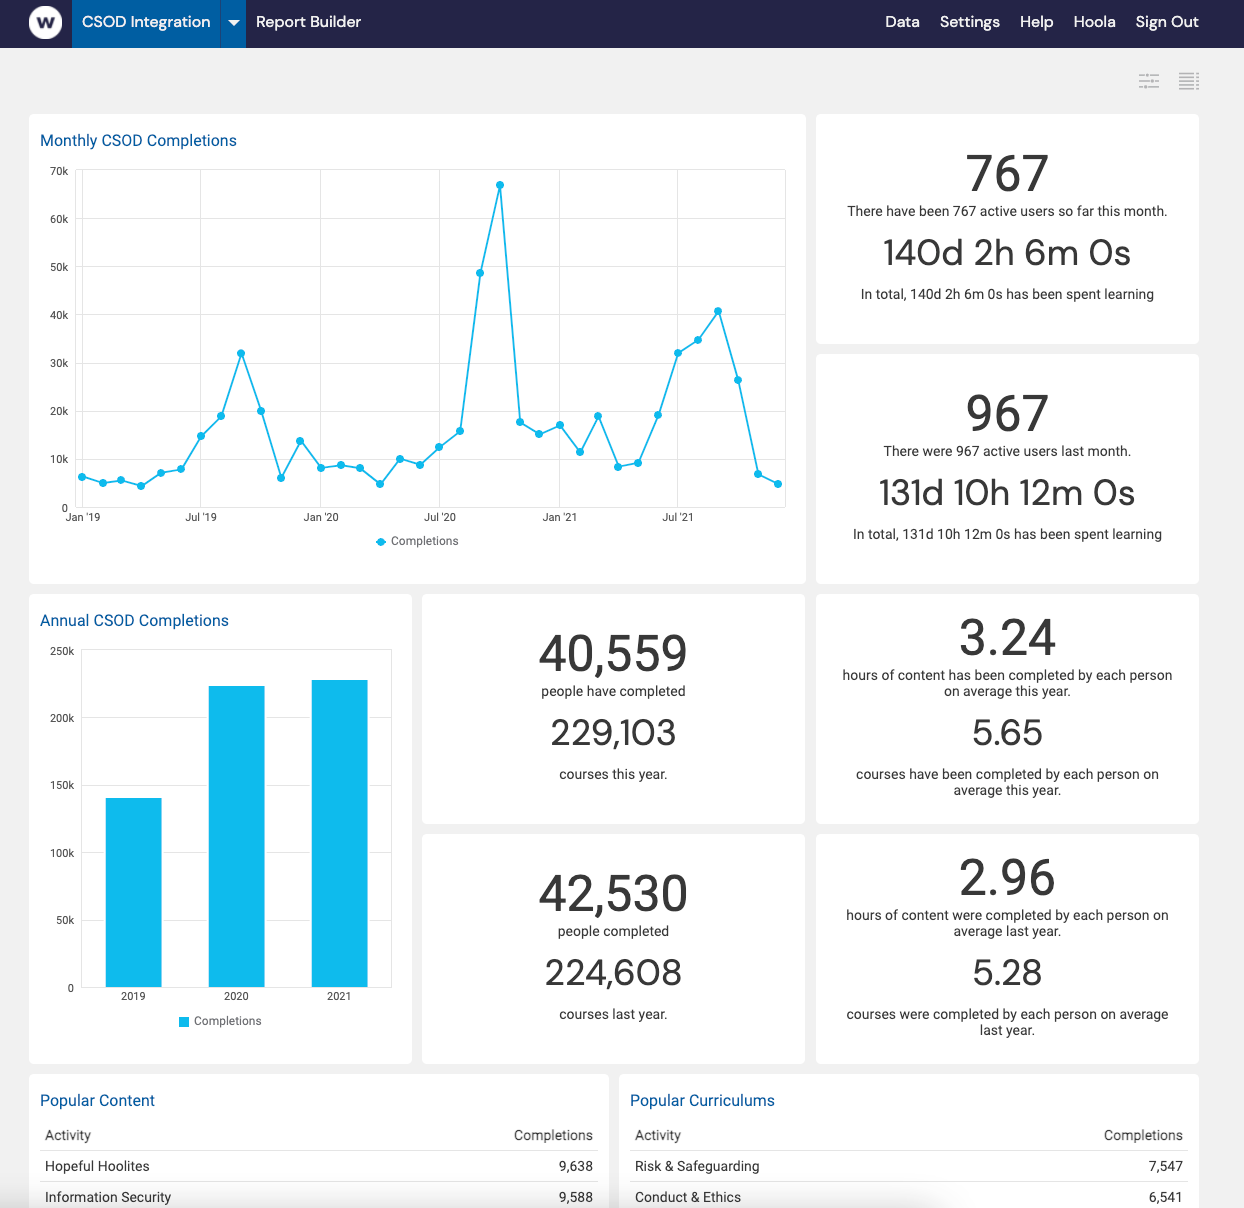Switch to Report Builder
The height and width of the screenshot is (1208, 1244).
308,21
